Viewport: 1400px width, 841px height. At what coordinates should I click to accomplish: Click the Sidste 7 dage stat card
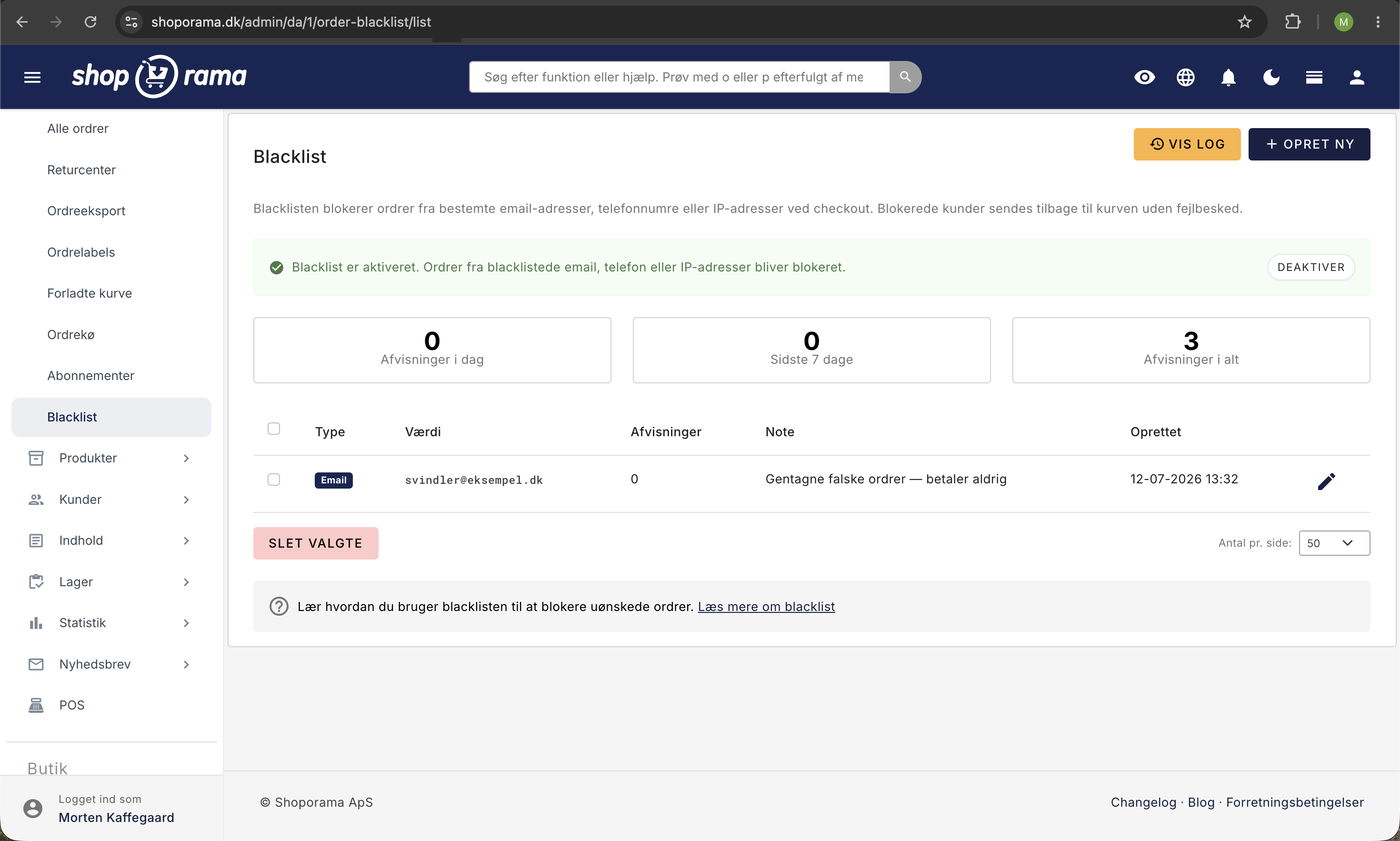click(x=811, y=350)
